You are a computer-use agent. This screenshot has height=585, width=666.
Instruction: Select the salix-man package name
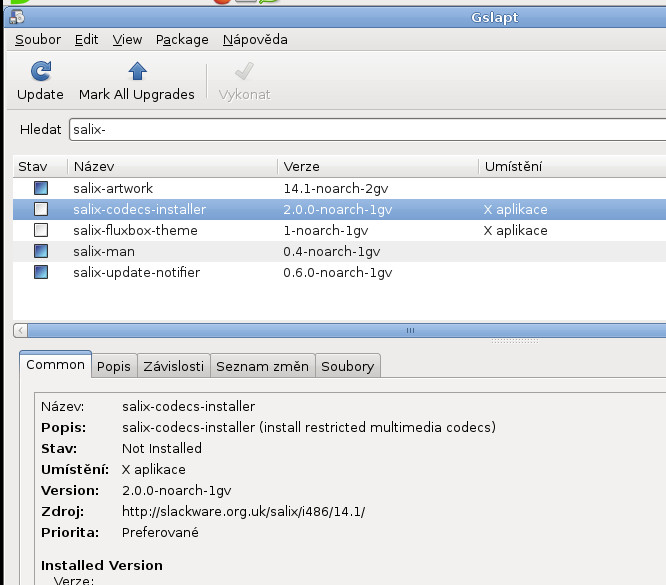104,252
